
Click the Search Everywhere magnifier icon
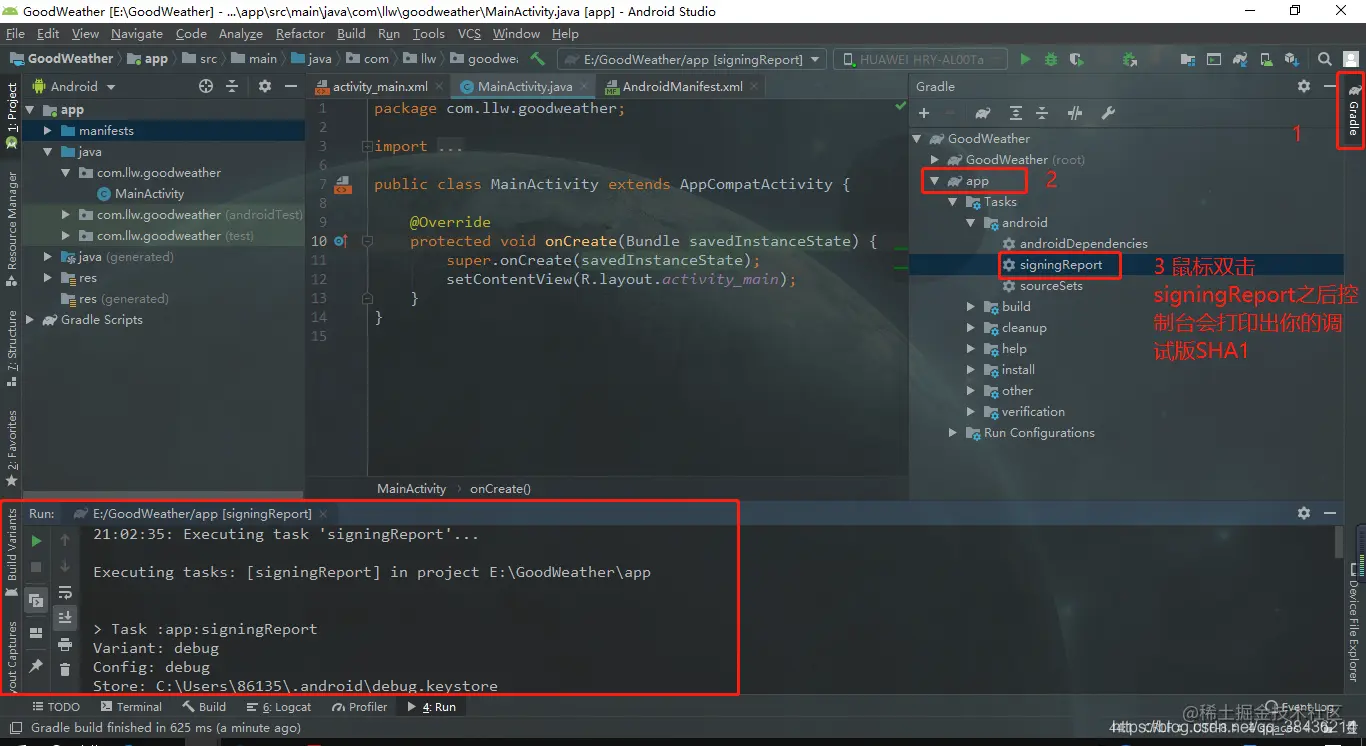(x=1324, y=59)
